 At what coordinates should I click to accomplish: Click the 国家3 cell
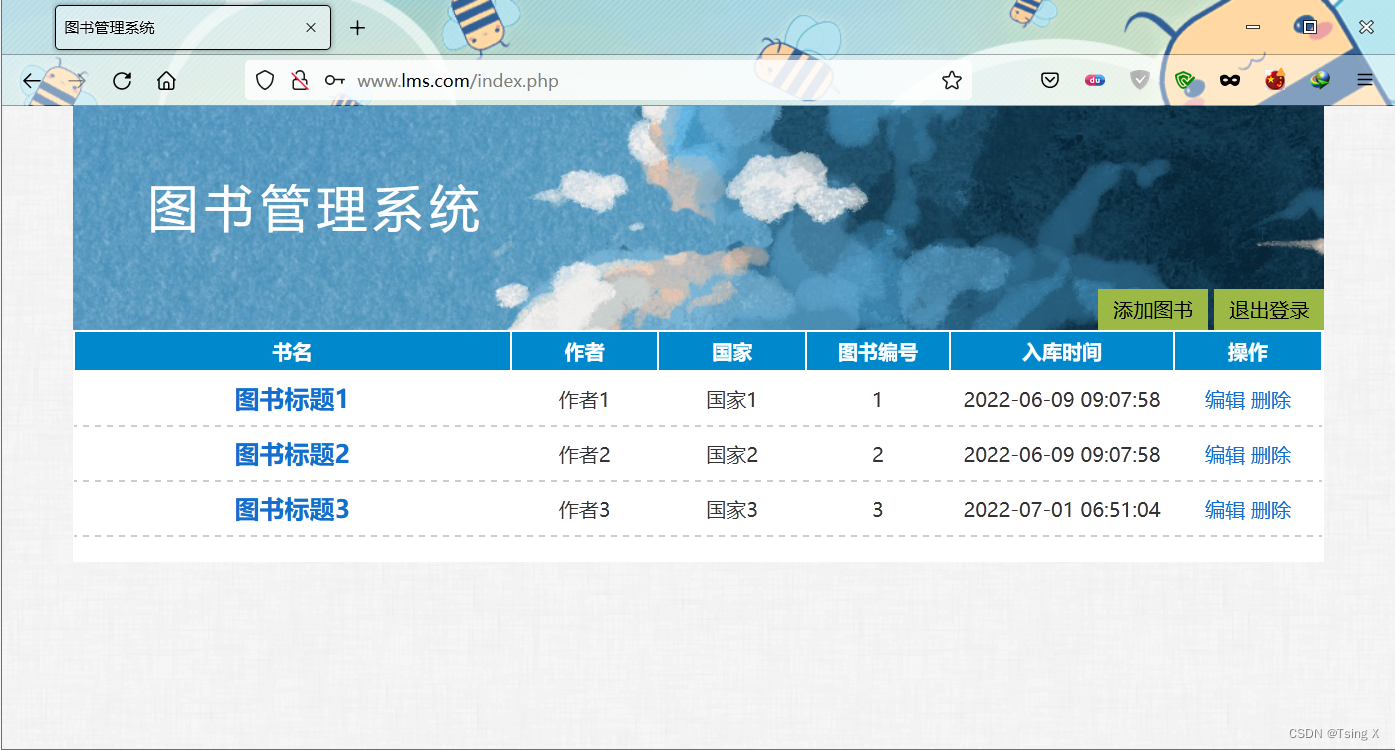click(732, 510)
